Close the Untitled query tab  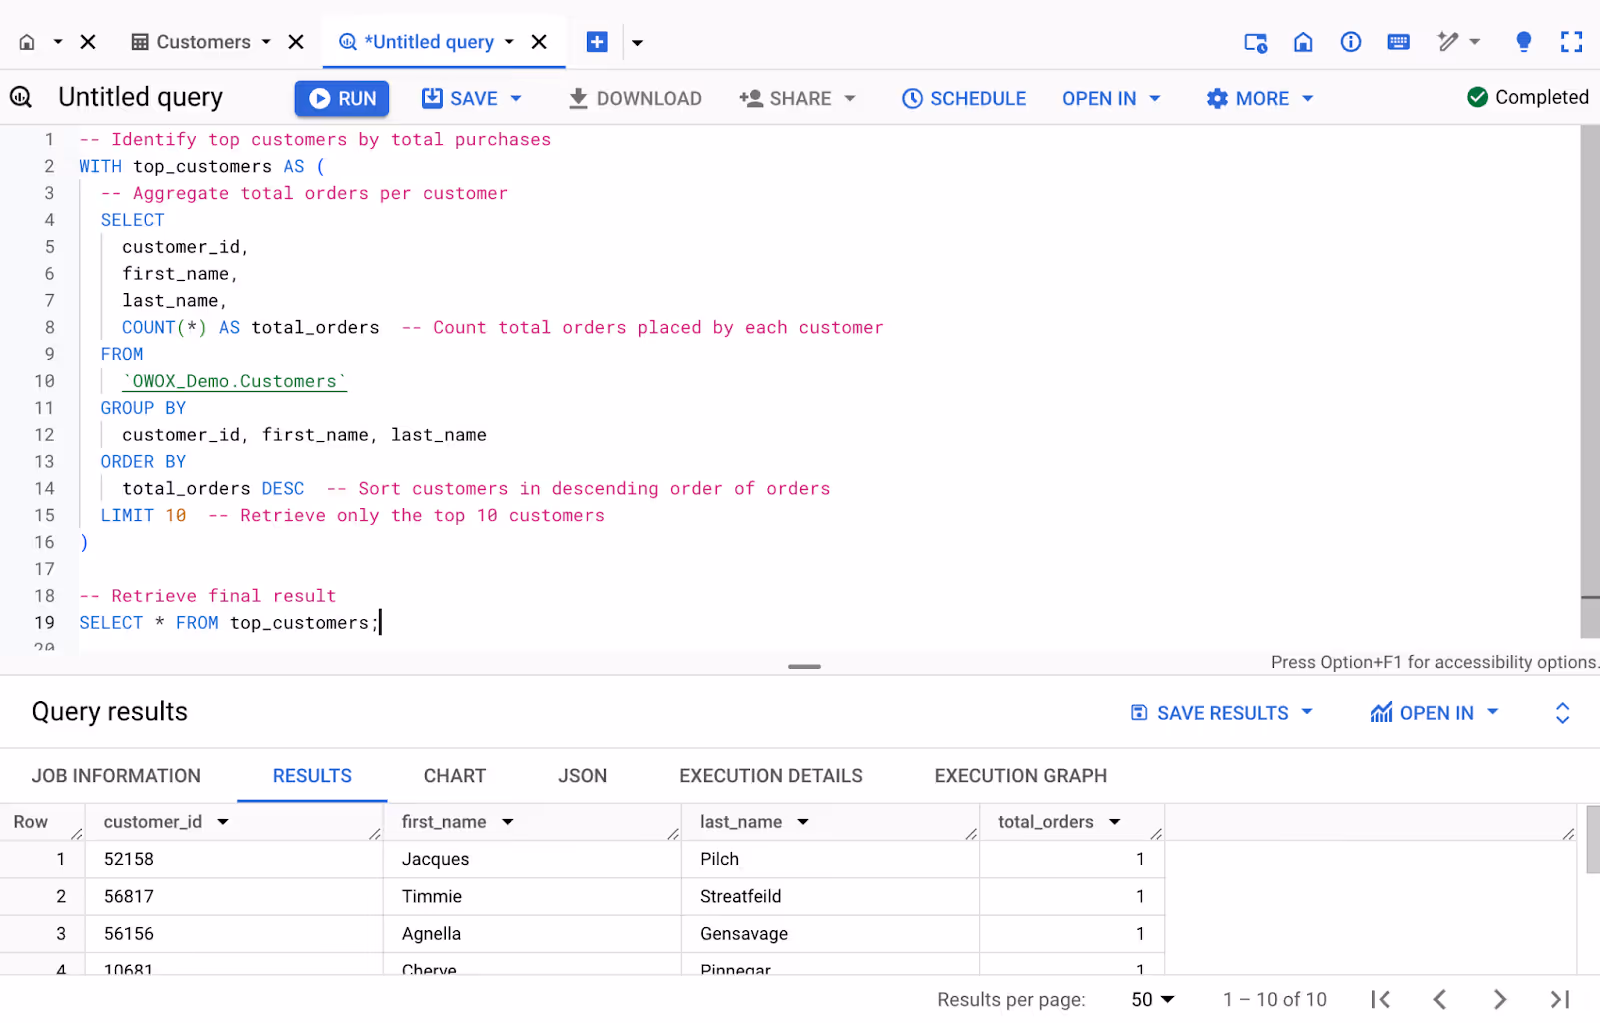[x=539, y=42]
